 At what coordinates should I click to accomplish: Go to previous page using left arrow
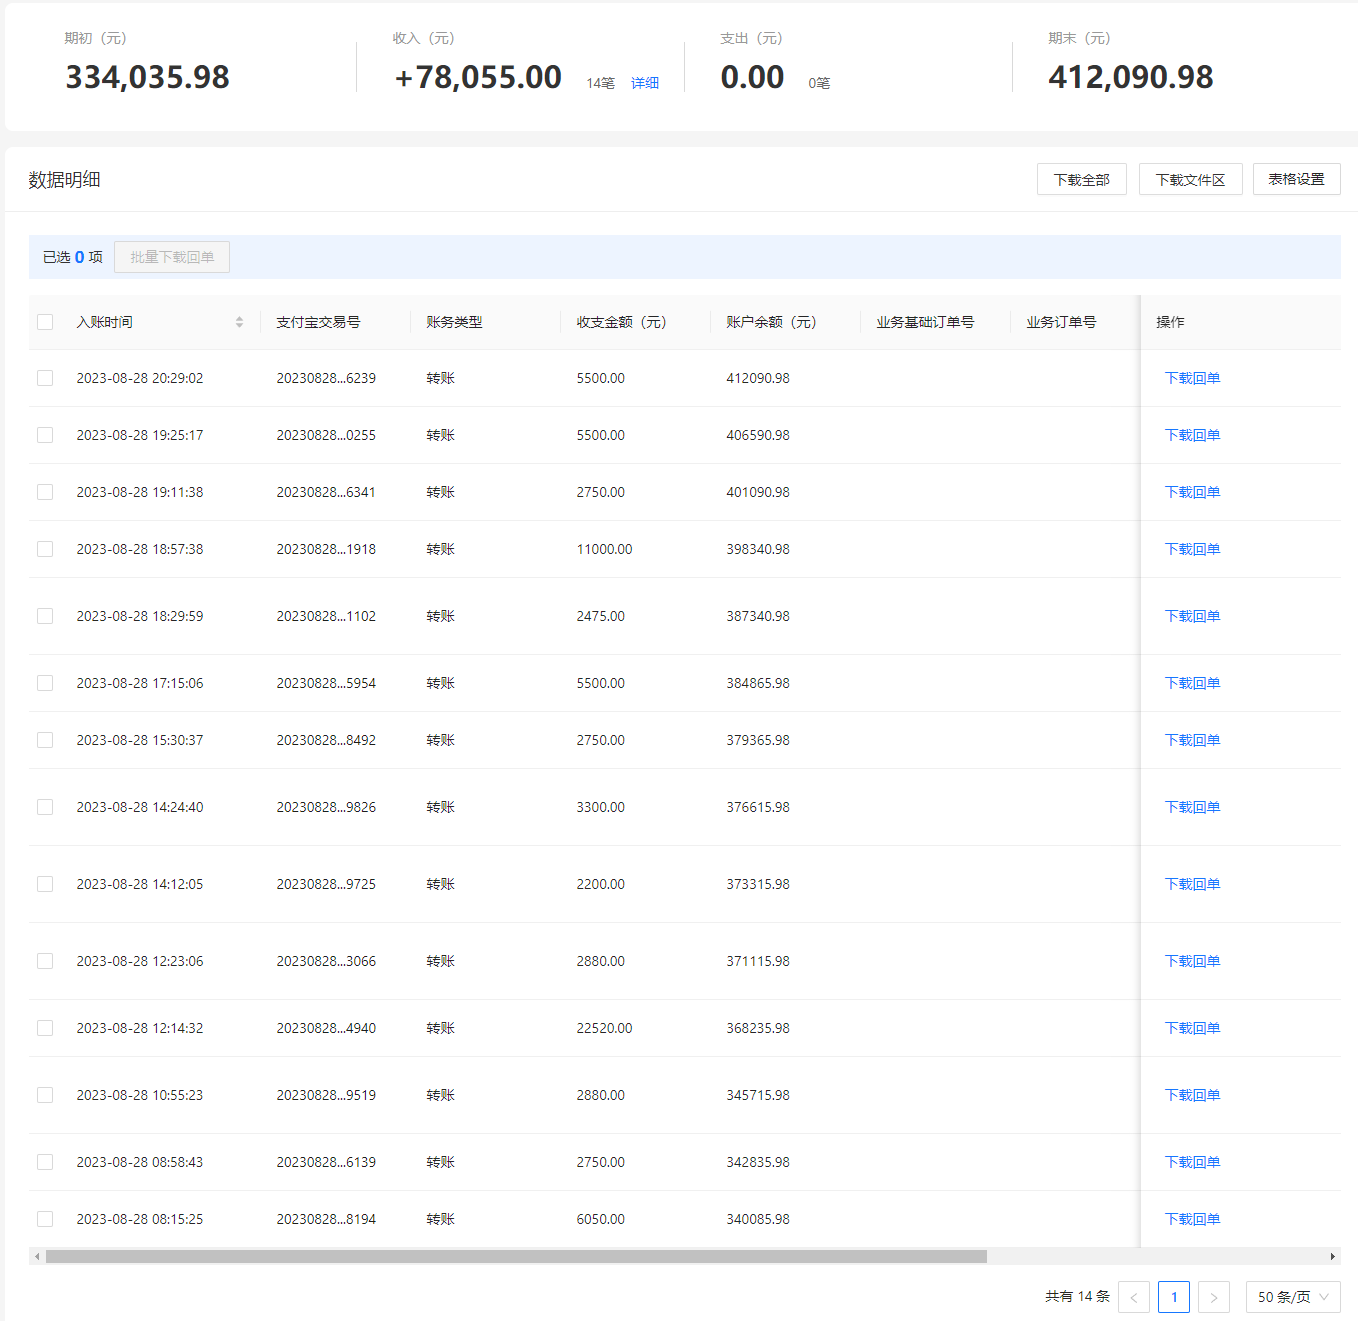pos(1134,1297)
